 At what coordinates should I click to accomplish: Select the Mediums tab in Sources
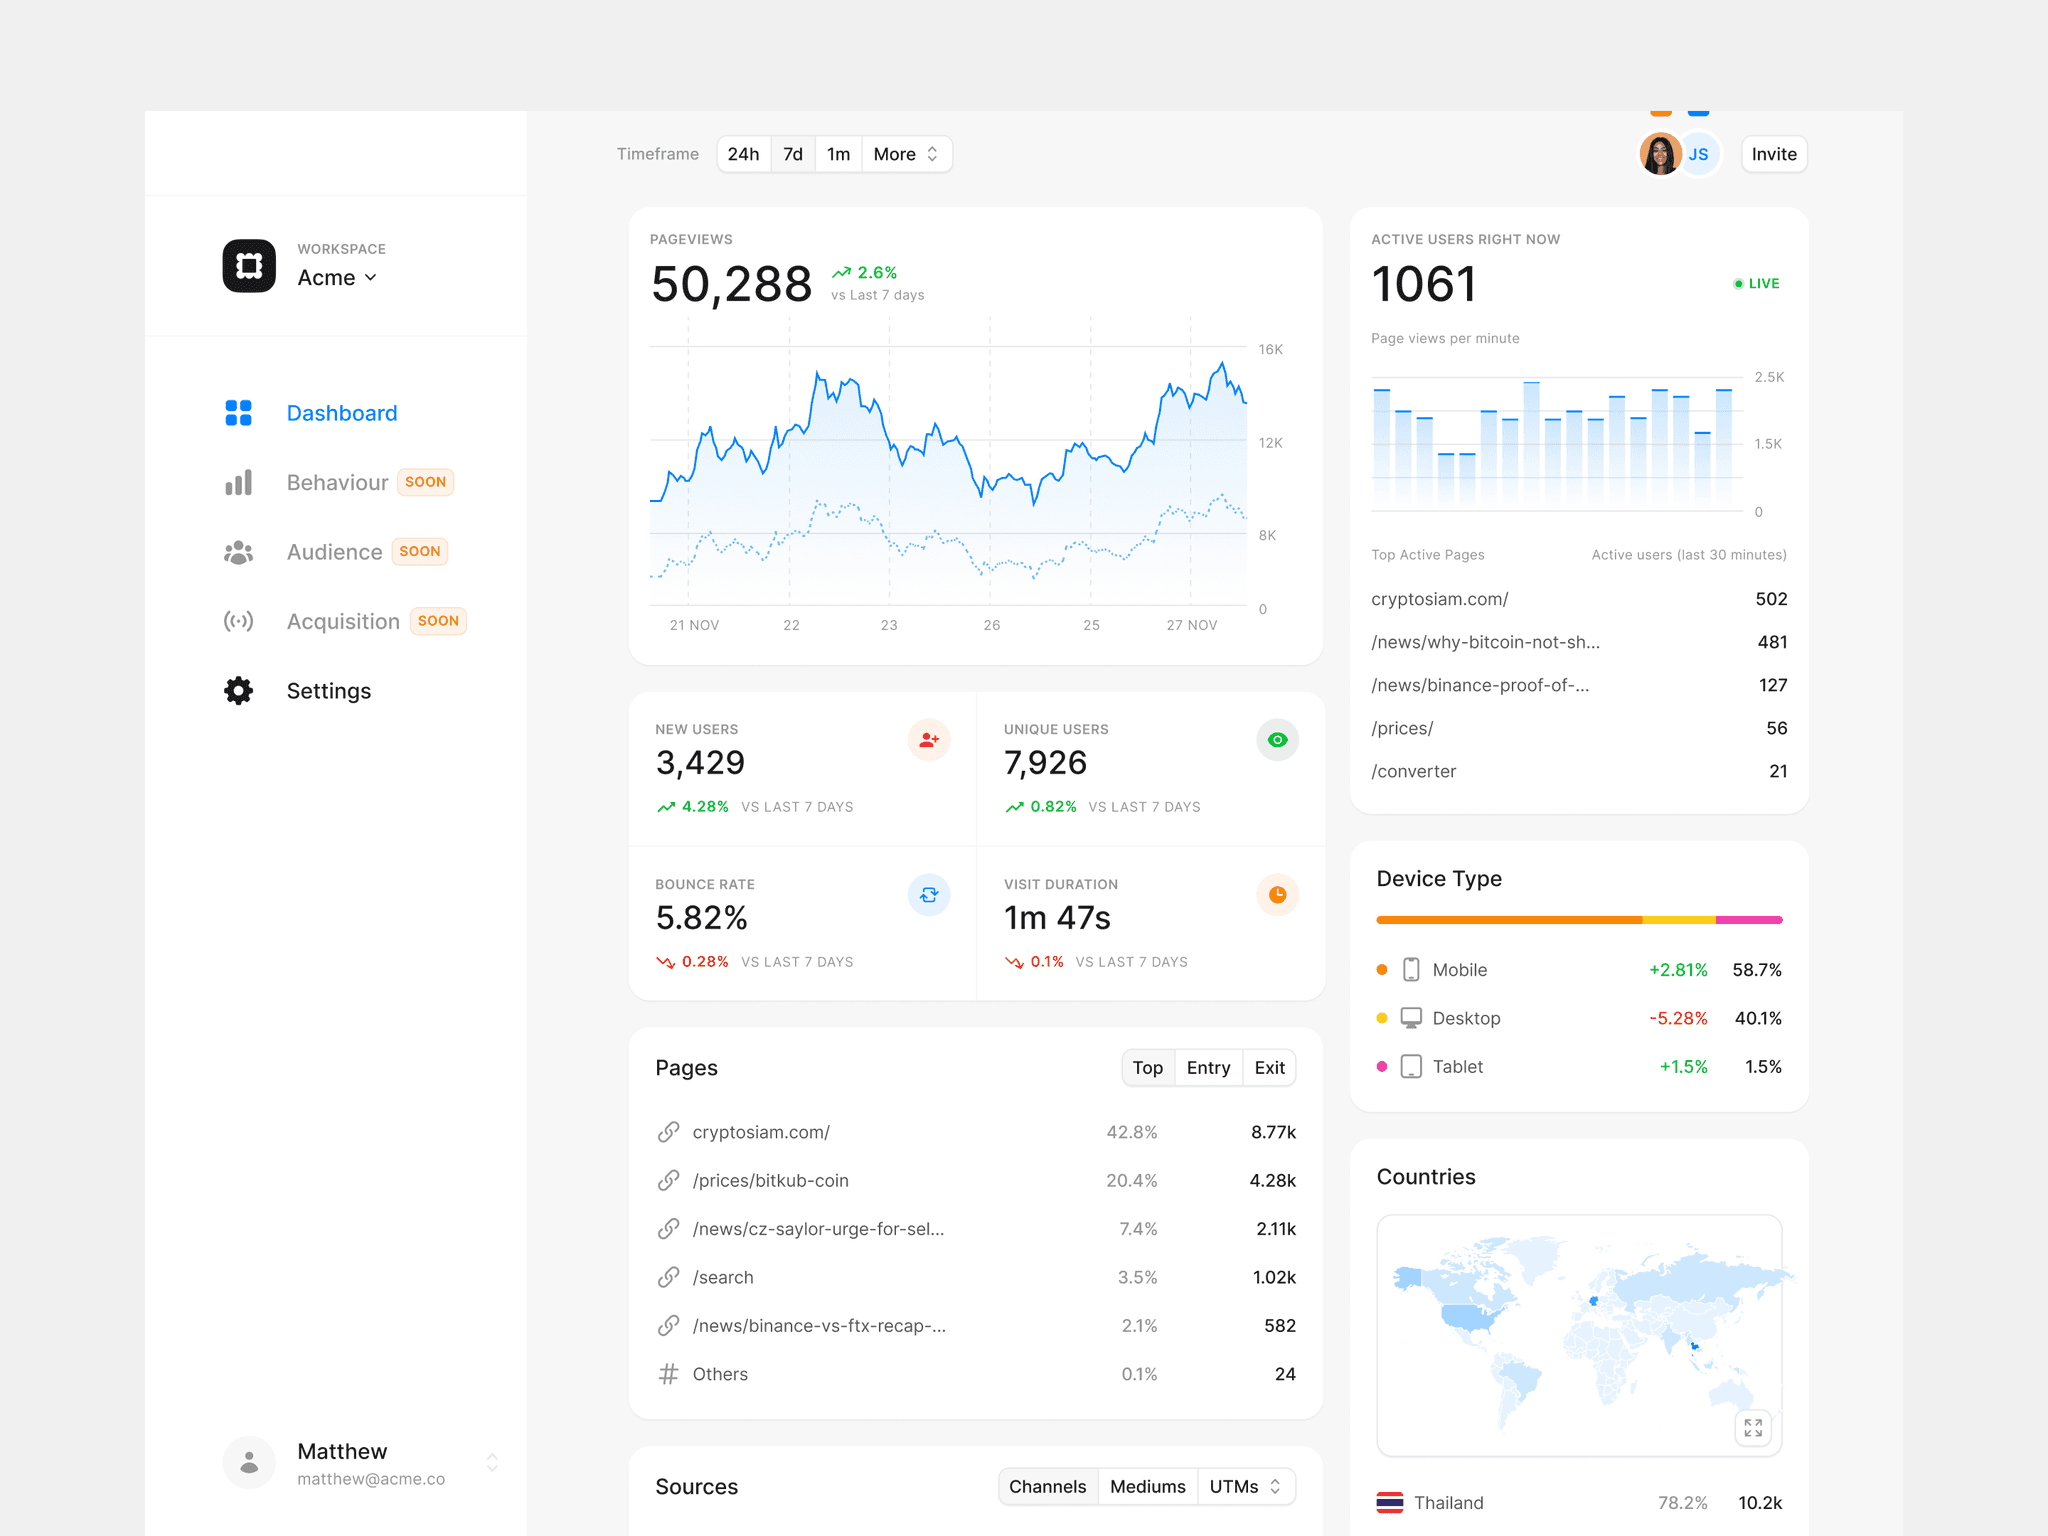point(1147,1487)
